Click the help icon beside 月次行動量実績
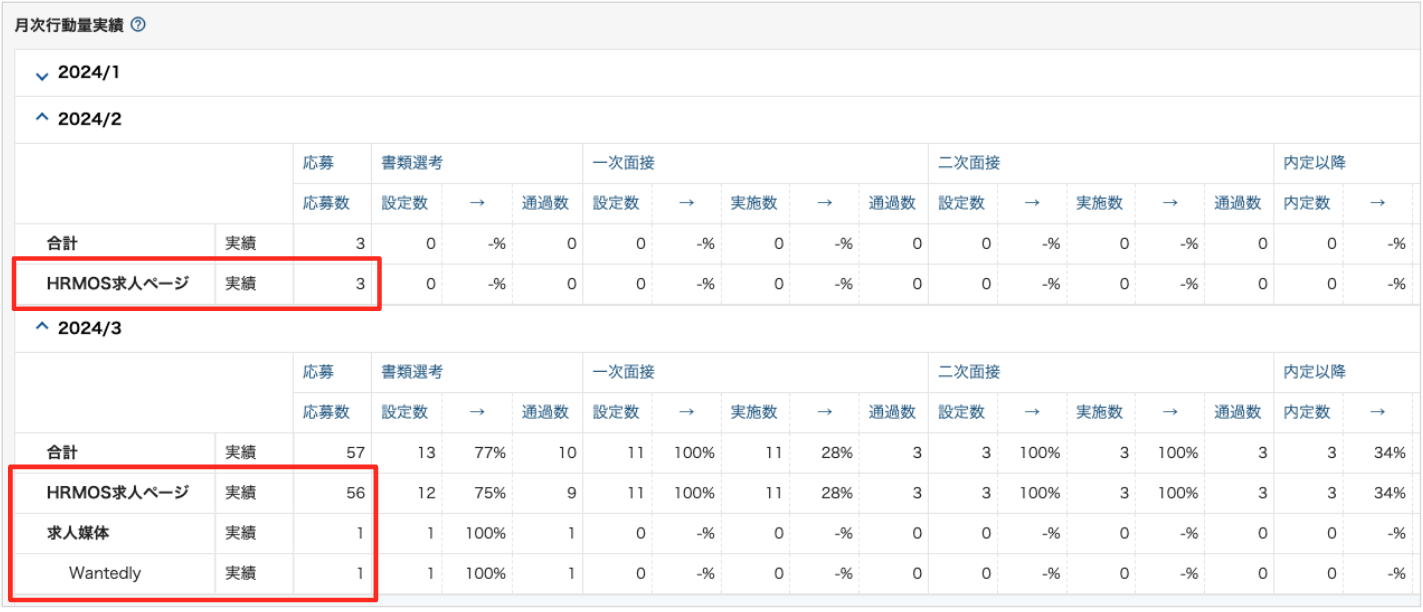 coord(138,25)
